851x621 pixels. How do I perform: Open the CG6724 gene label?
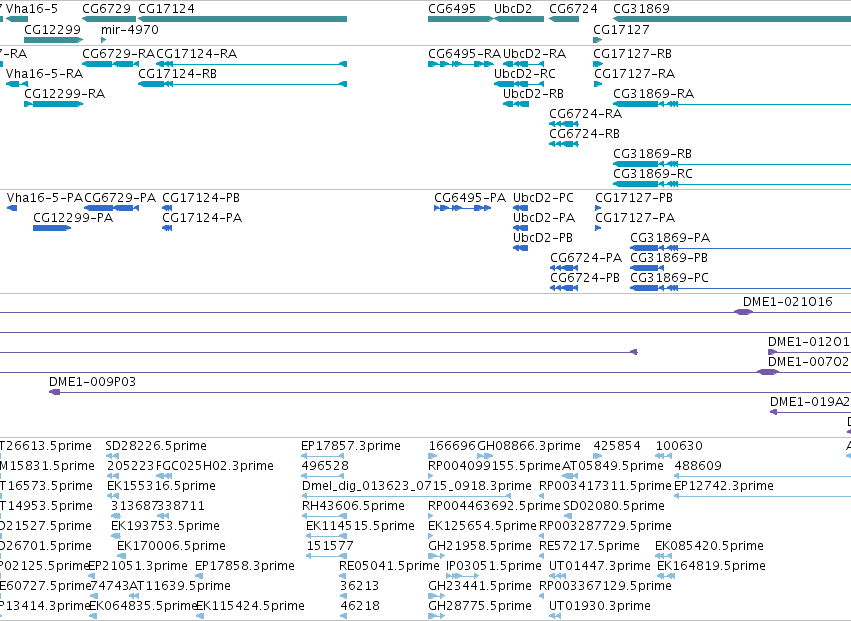coord(573,9)
